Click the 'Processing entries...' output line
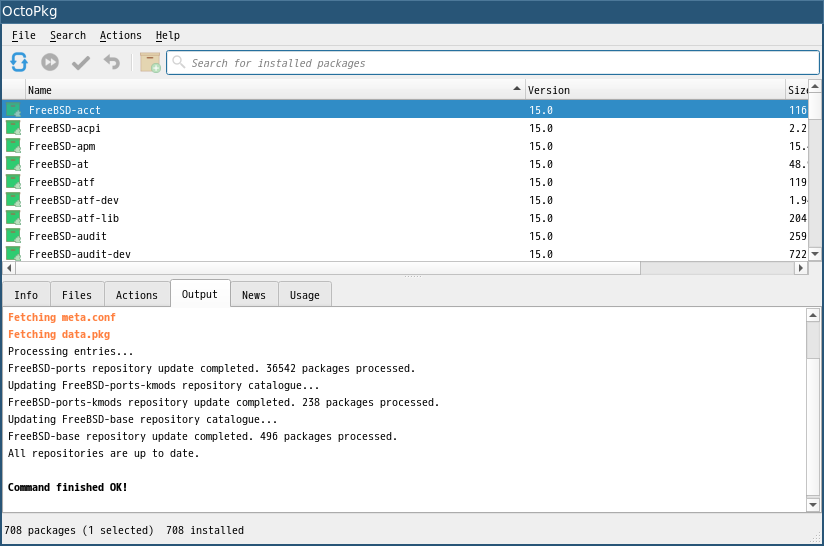The width and height of the screenshot is (824, 546). (70, 351)
